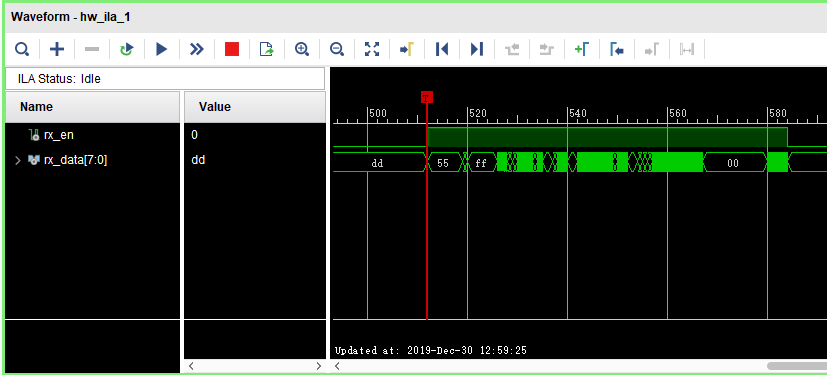This screenshot has width=827, height=375.
Task: Click the plus add probe icon
Action: click(x=56, y=50)
